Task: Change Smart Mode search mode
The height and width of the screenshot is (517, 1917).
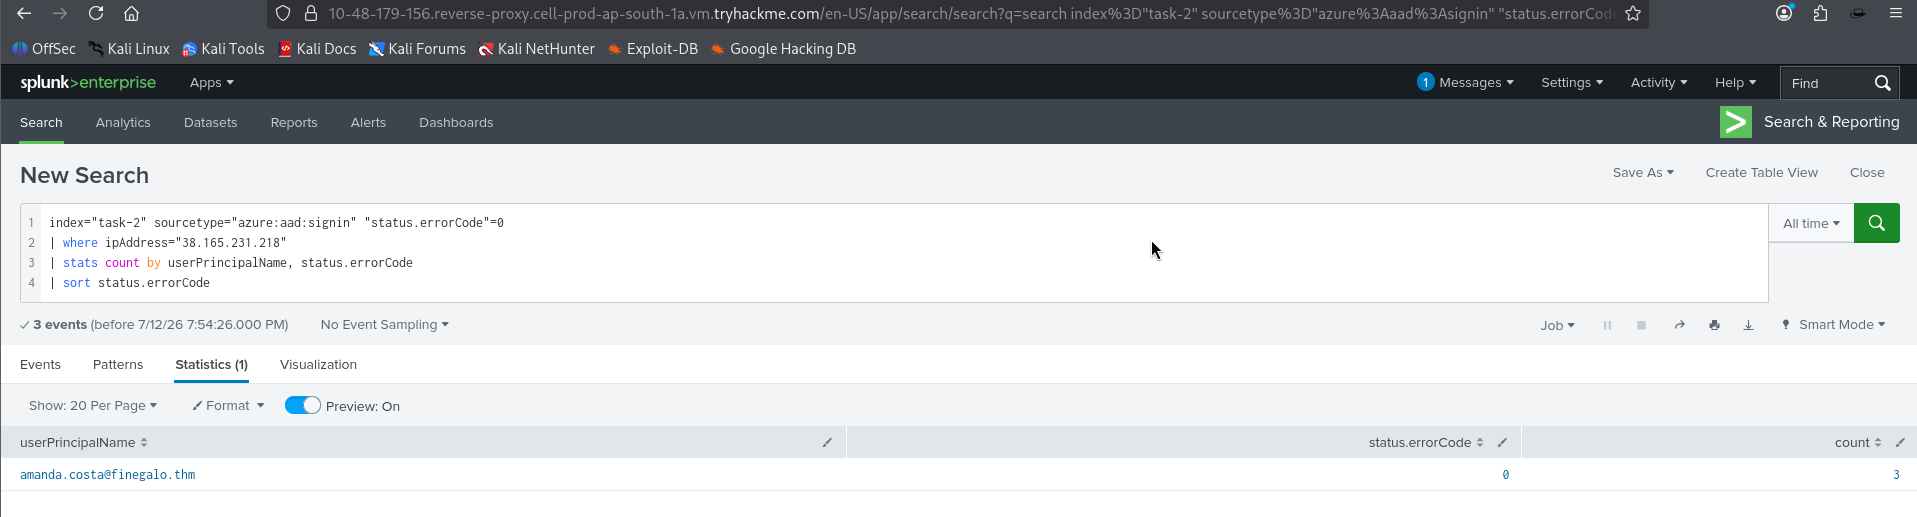Action: (x=1833, y=324)
